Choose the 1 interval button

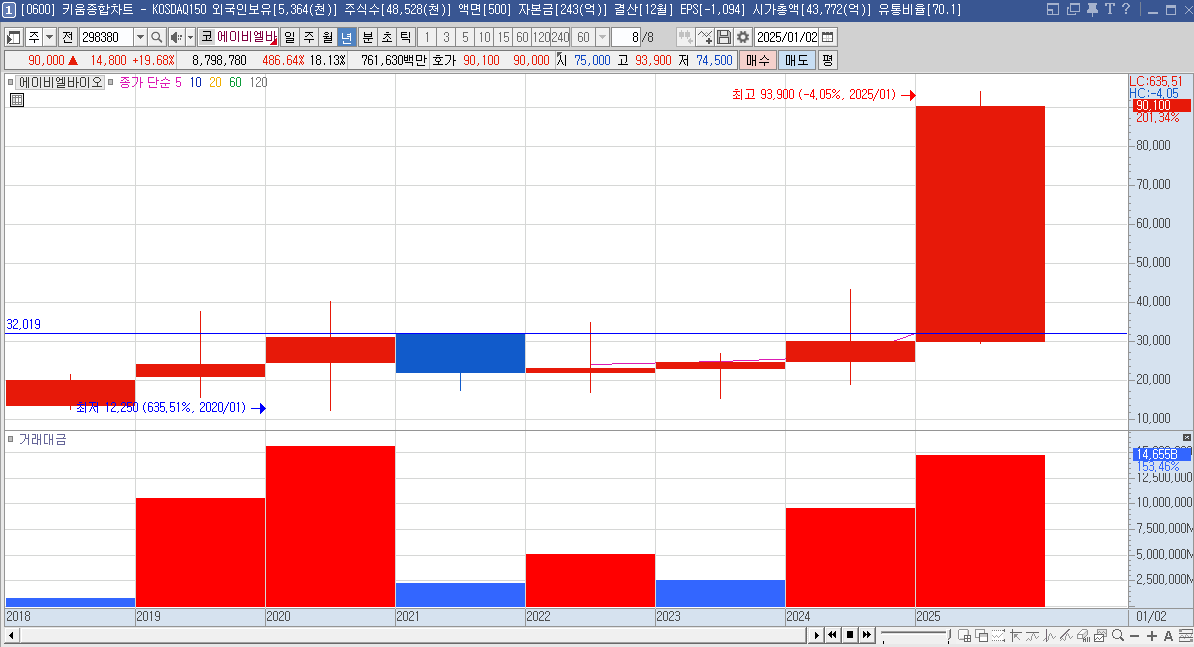[427, 37]
